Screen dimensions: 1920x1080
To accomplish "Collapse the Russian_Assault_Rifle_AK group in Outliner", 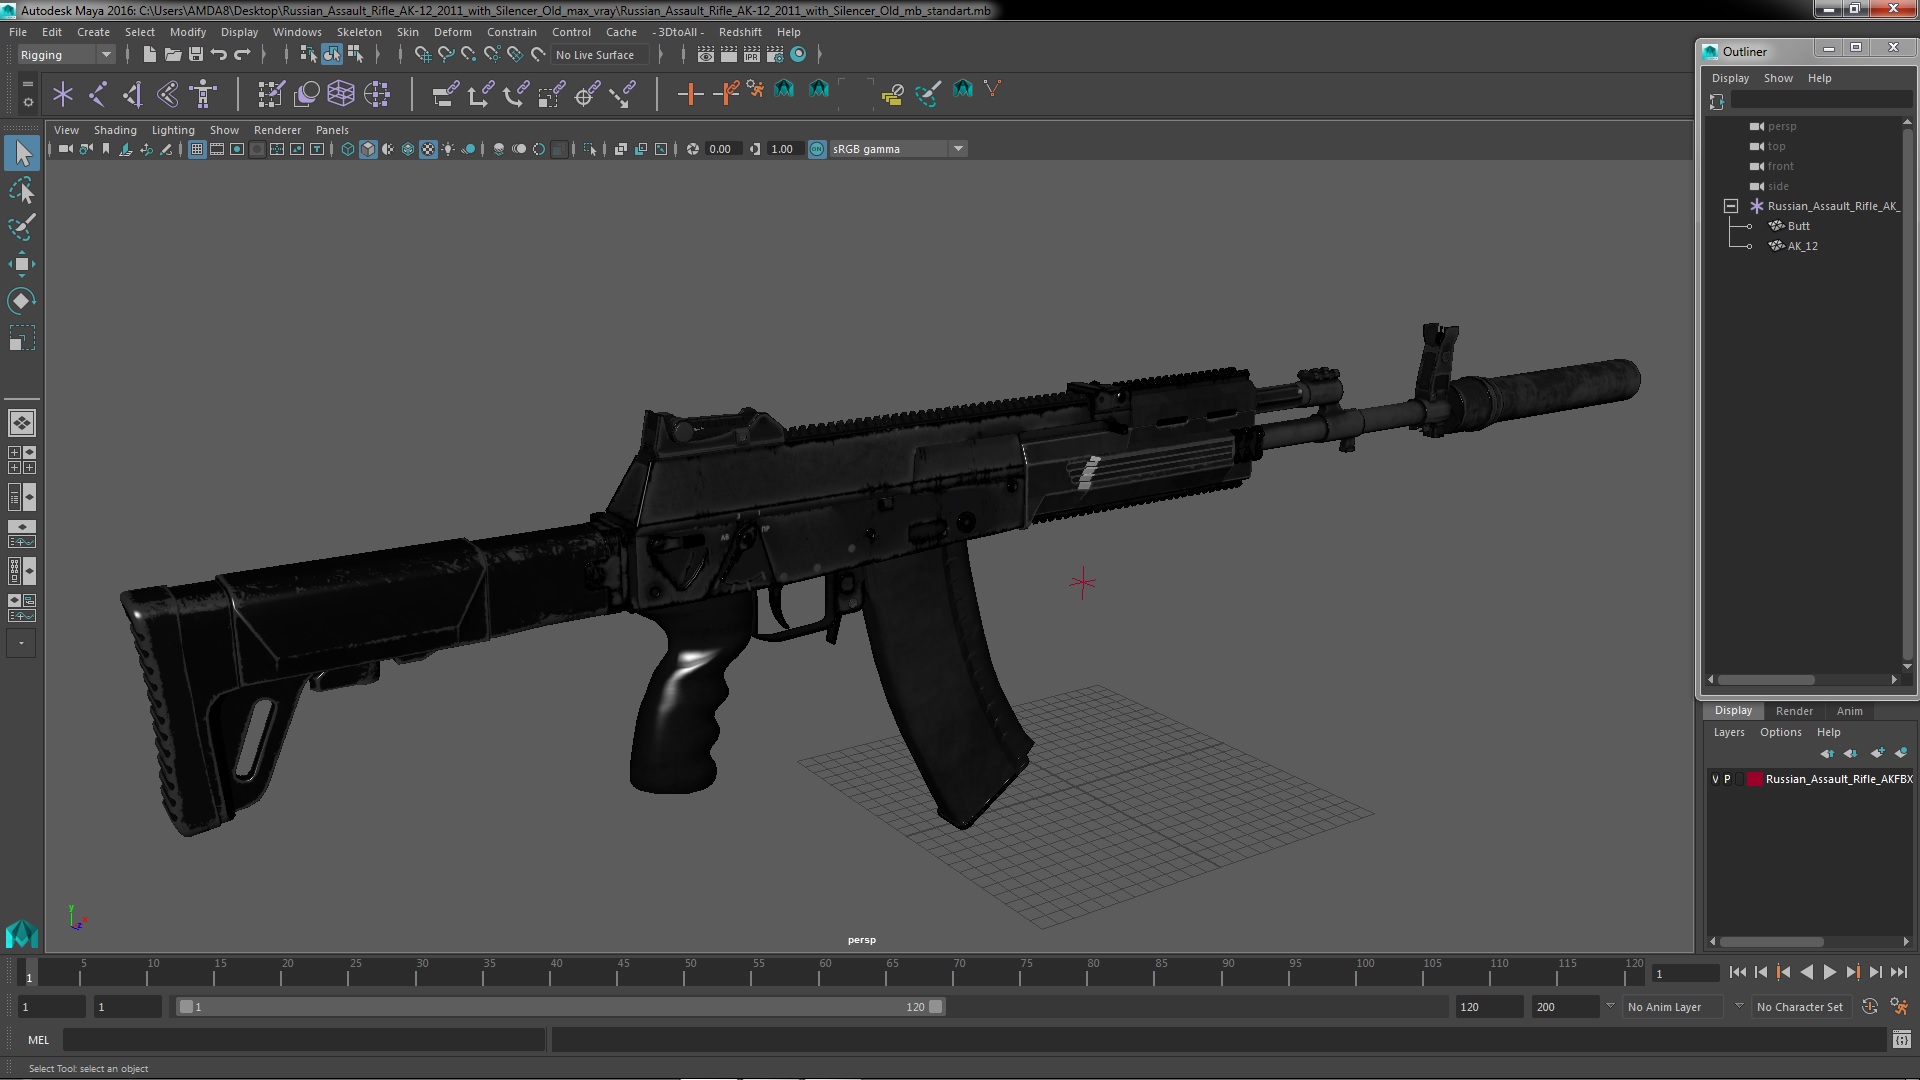I will click(x=1731, y=206).
